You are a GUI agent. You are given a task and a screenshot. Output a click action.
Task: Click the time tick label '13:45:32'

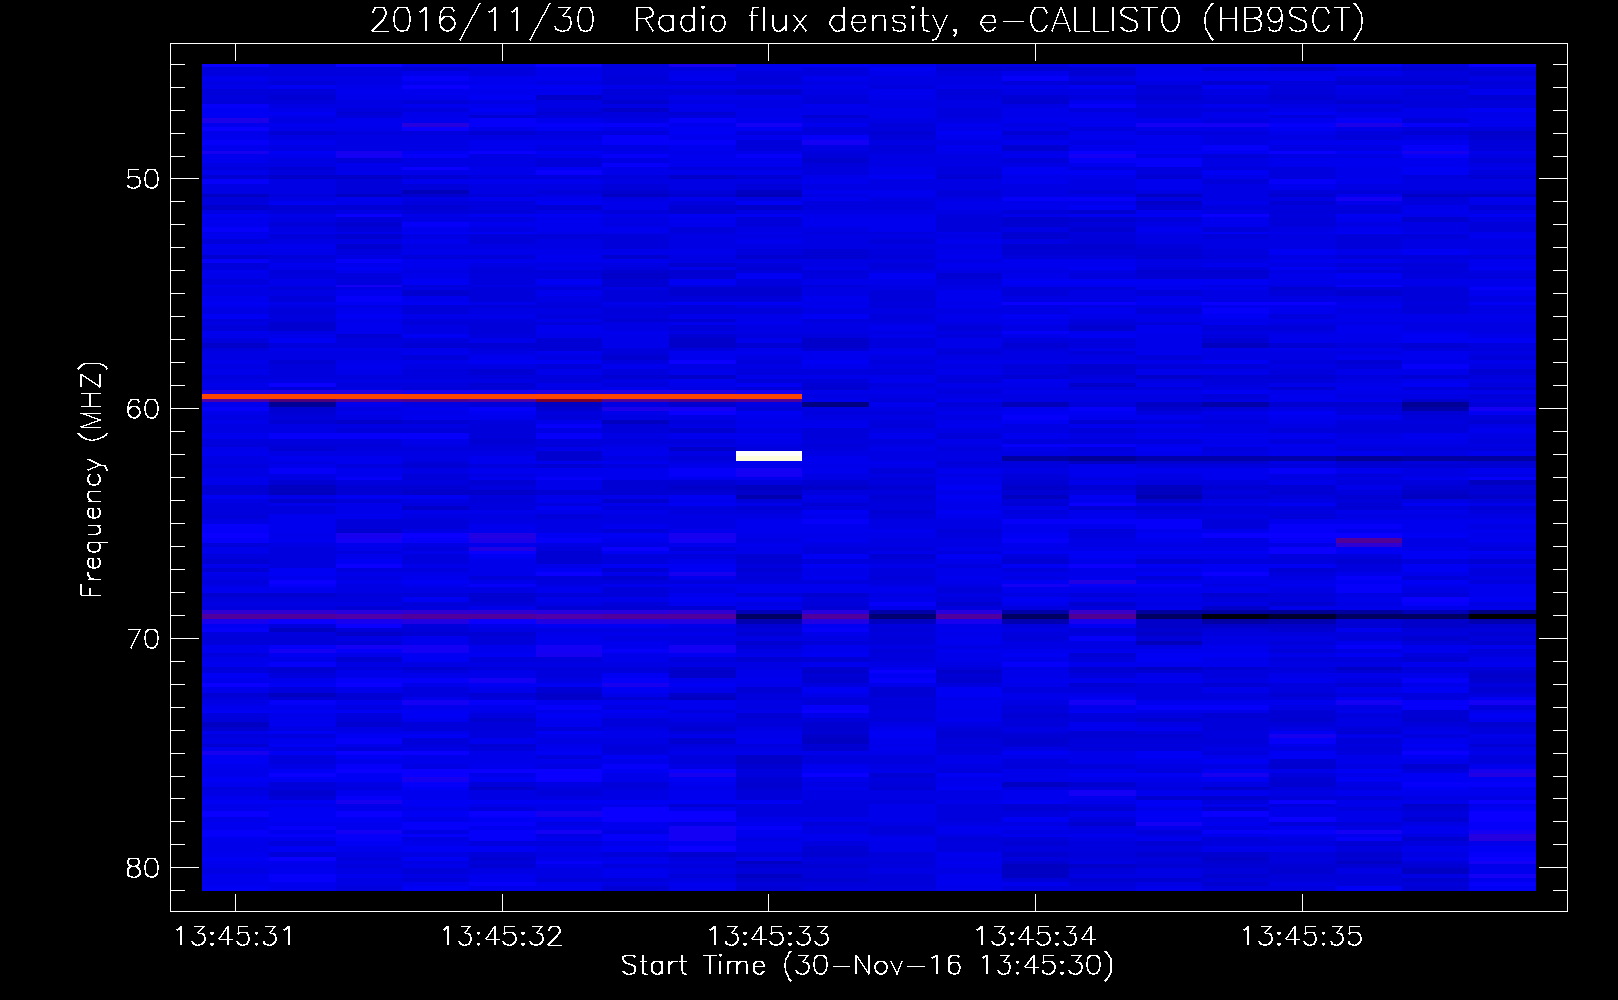pyautogui.click(x=502, y=936)
